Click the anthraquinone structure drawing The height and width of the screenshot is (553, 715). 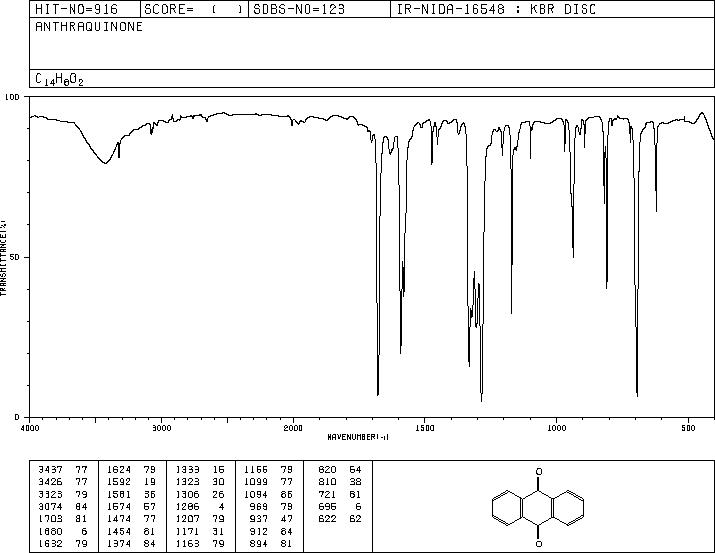click(539, 507)
